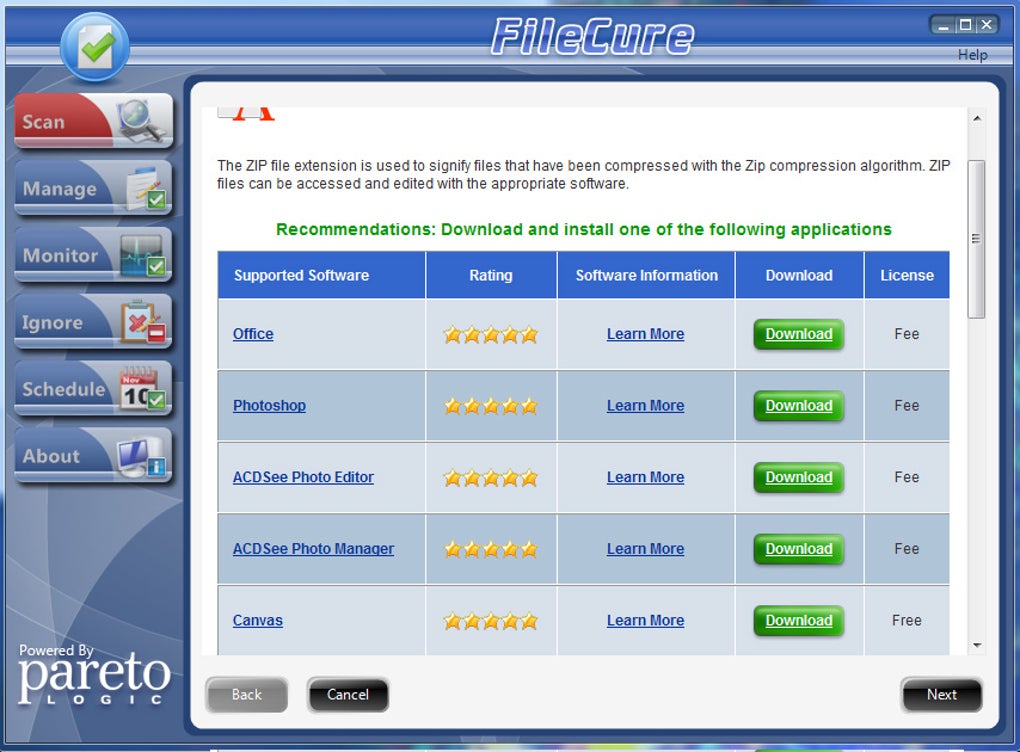The width and height of the screenshot is (1020, 752).
Task: Download ACDSee Photo Manager
Action: (799, 549)
